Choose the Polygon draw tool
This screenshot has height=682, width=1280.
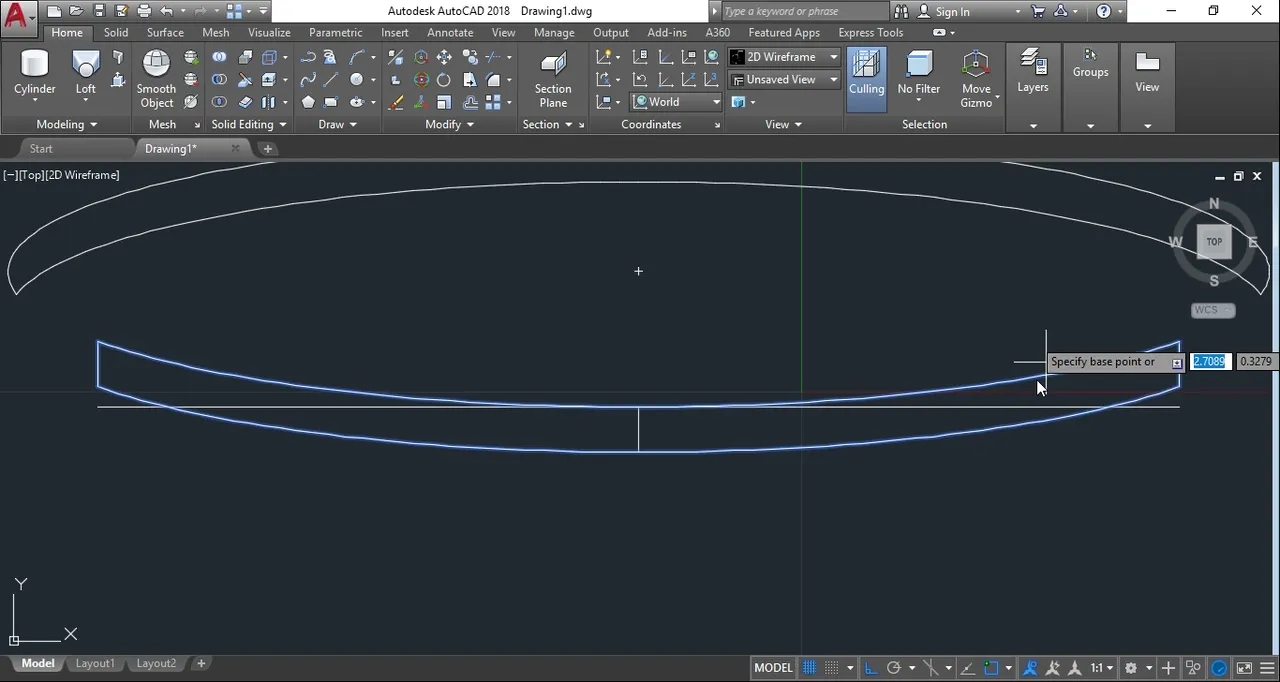pos(308,102)
